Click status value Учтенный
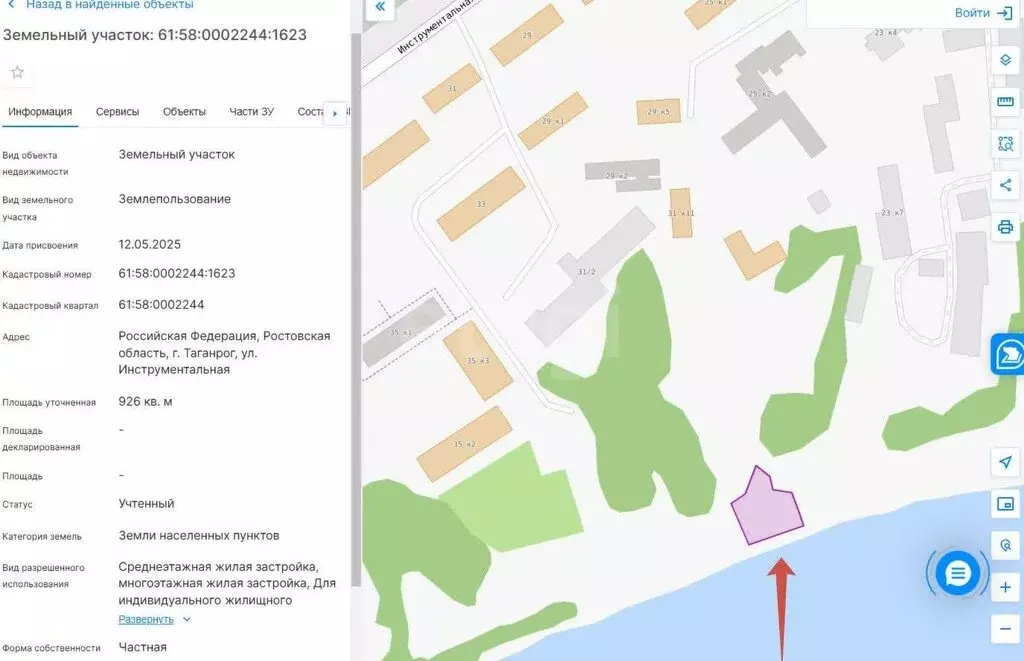The width and height of the screenshot is (1024, 661). coord(146,504)
